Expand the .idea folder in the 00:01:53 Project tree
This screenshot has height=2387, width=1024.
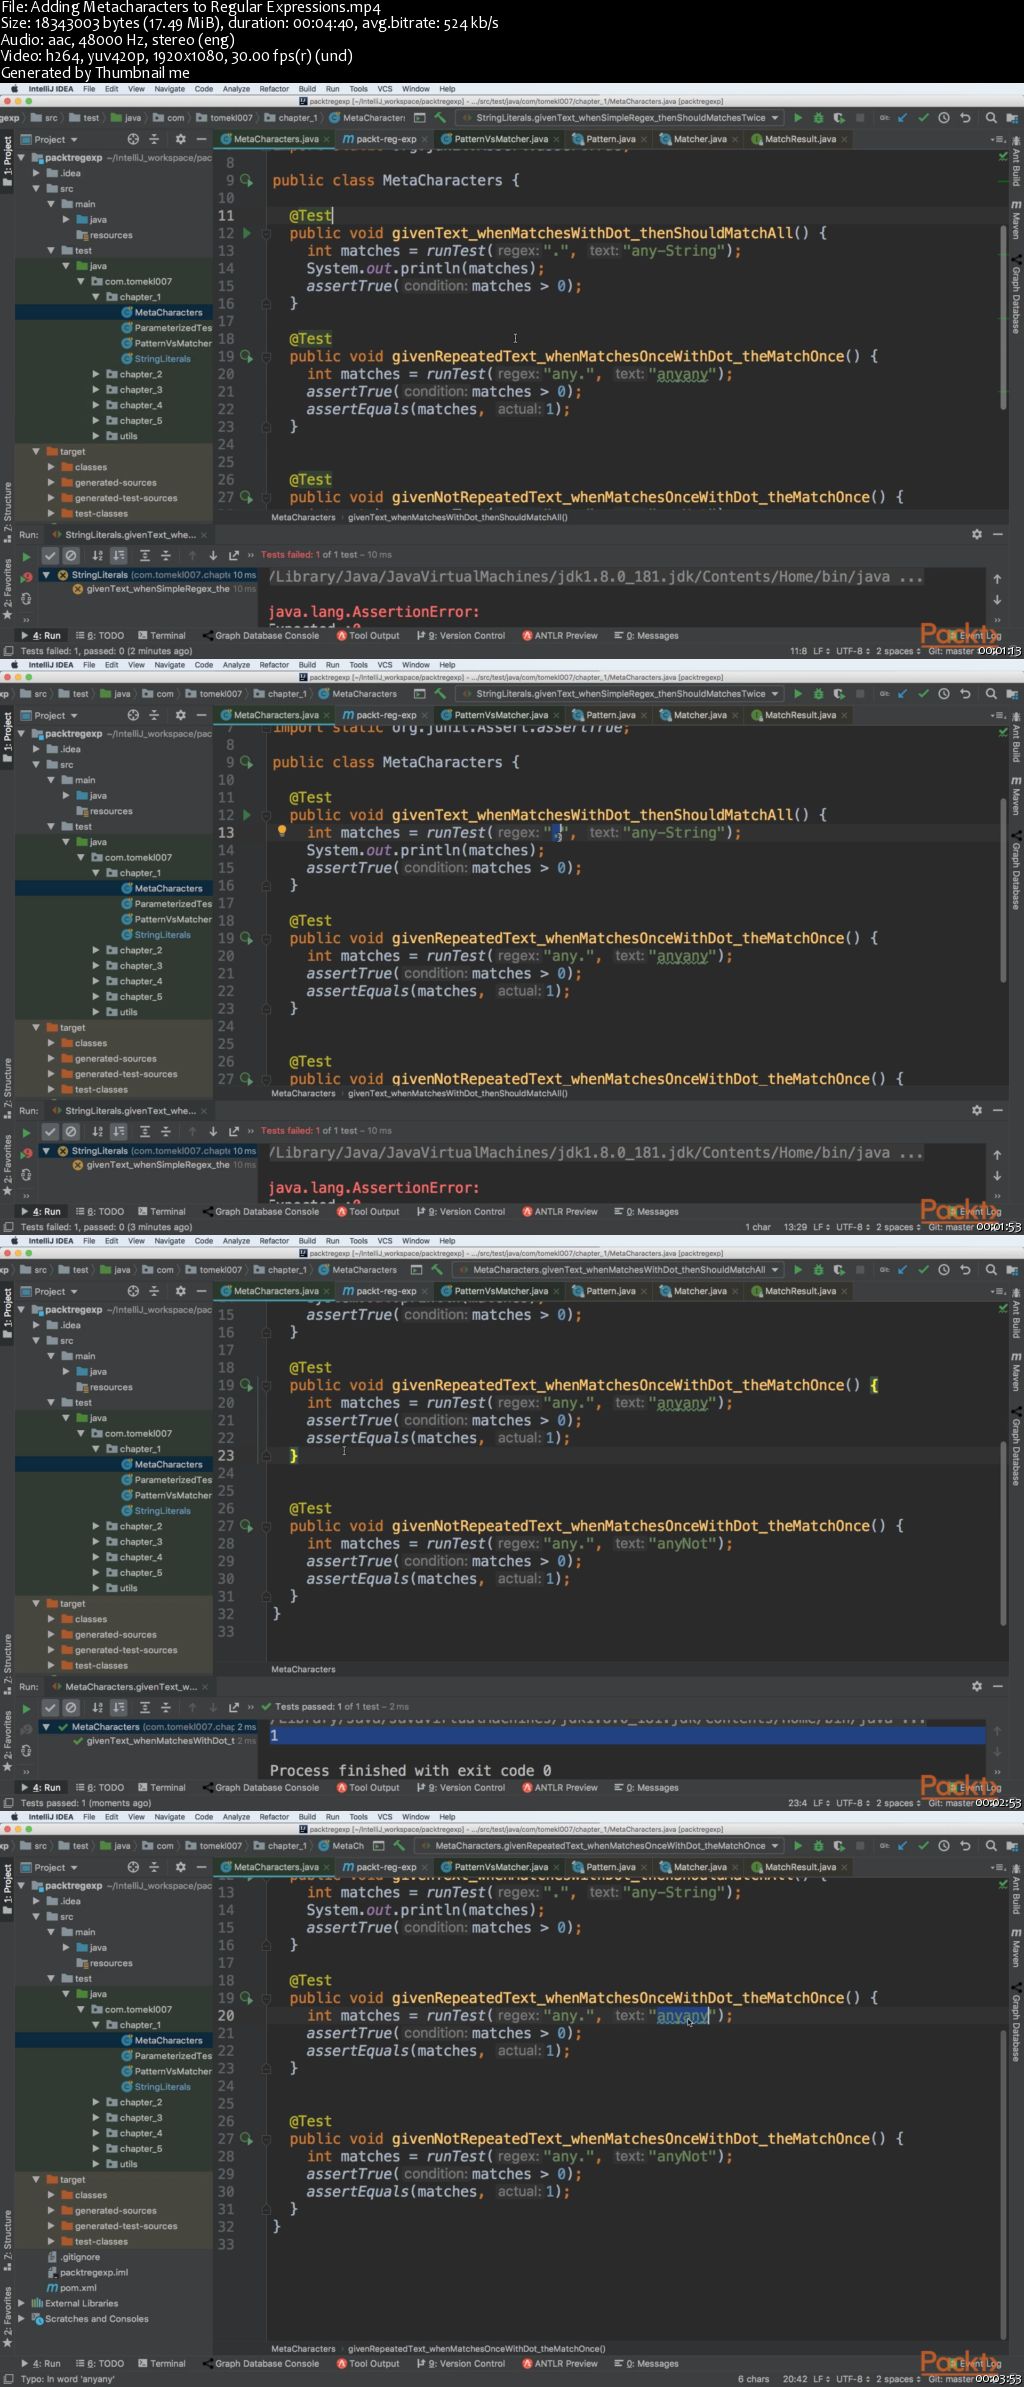point(36,749)
